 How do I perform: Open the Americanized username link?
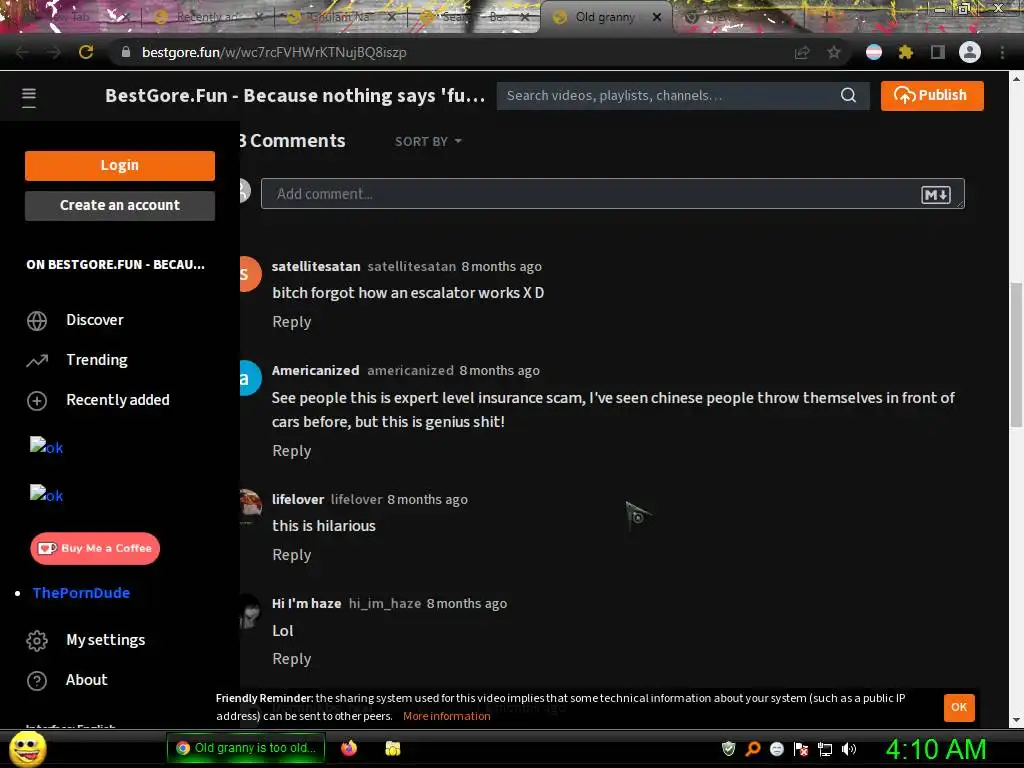coord(315,370)
